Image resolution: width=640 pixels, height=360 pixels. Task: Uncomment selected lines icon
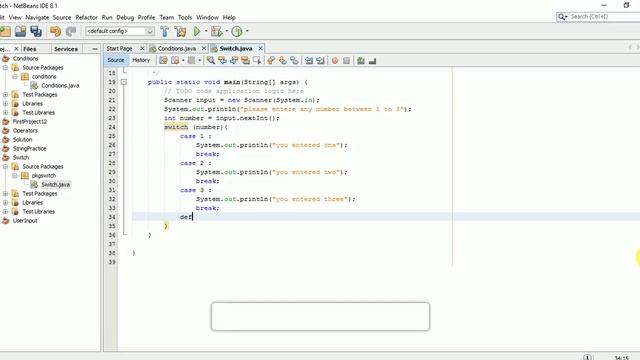point(372,61)
